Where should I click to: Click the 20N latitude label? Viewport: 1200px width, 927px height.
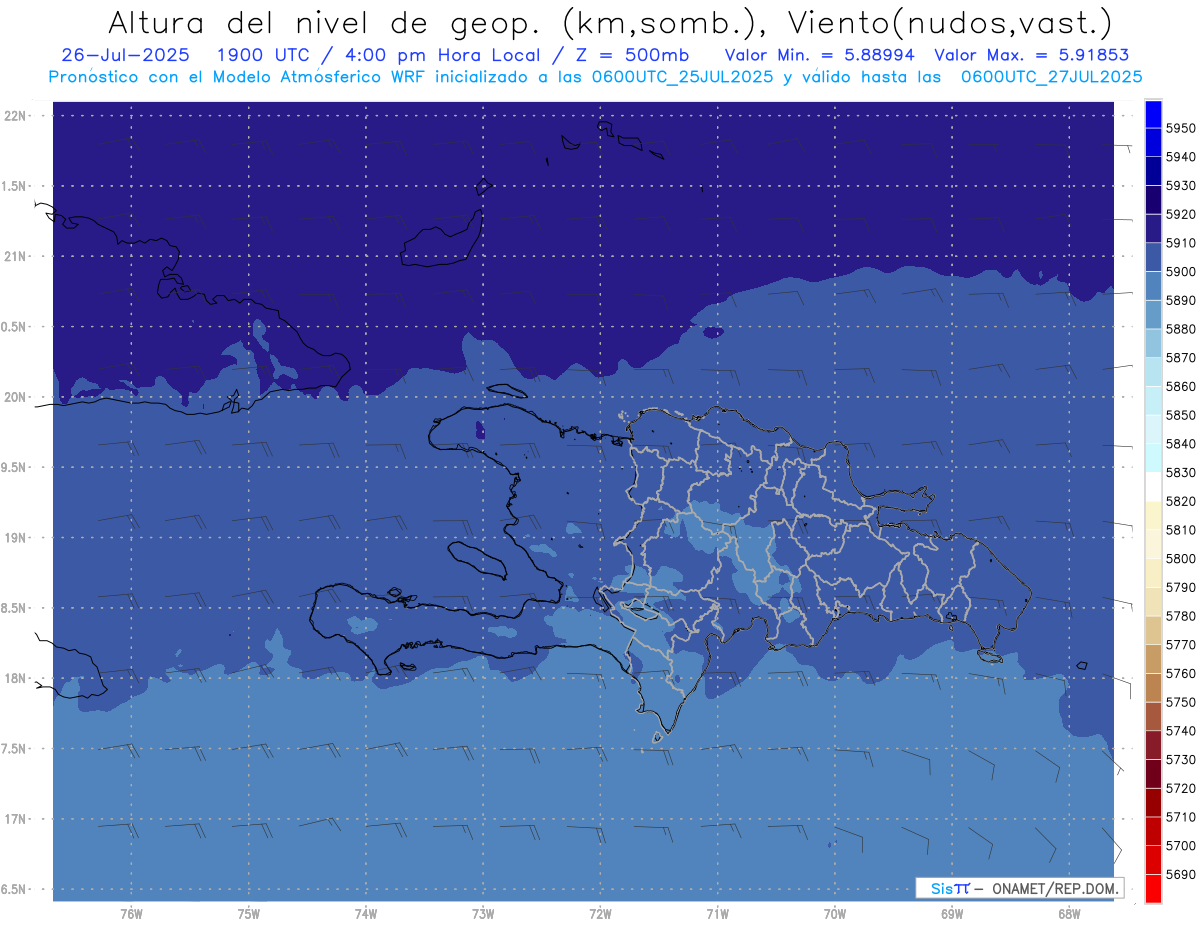click(x=15, y=397)
